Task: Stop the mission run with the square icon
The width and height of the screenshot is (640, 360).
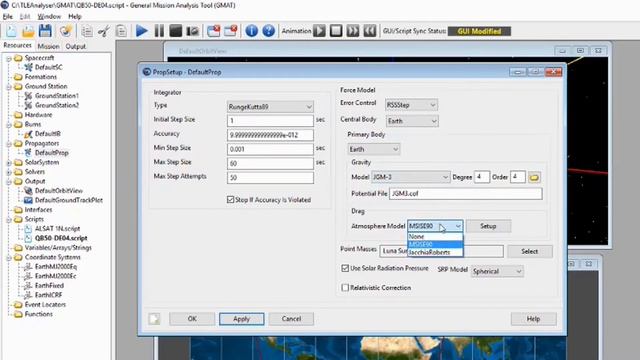Action: point(176,31)
